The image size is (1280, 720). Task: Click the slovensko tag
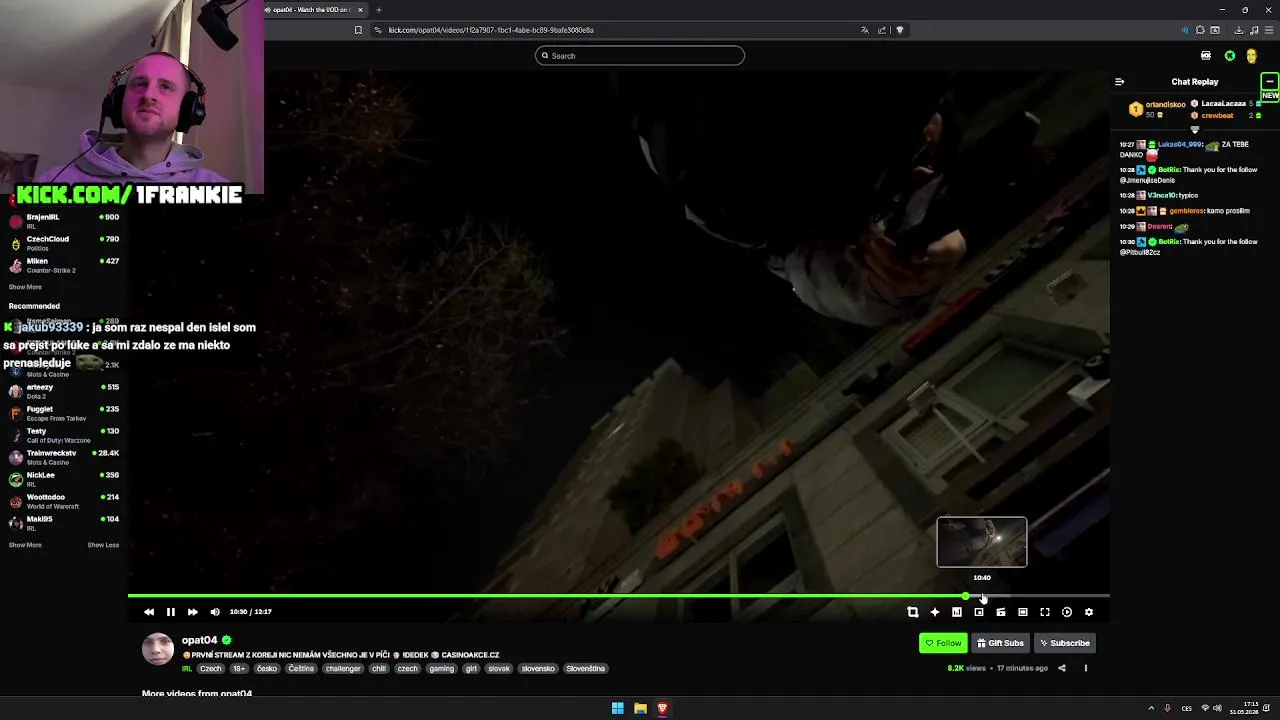[538, 668]
